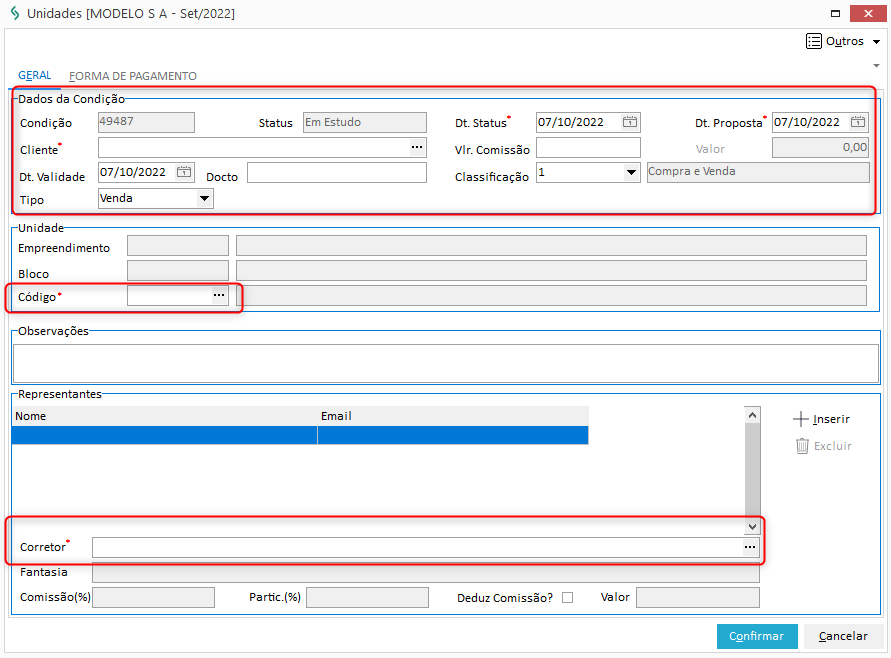The height and width of the screenshot is (658, 891).
Task: Click the Inserir plus icon
Action: (x=801, y=419)
